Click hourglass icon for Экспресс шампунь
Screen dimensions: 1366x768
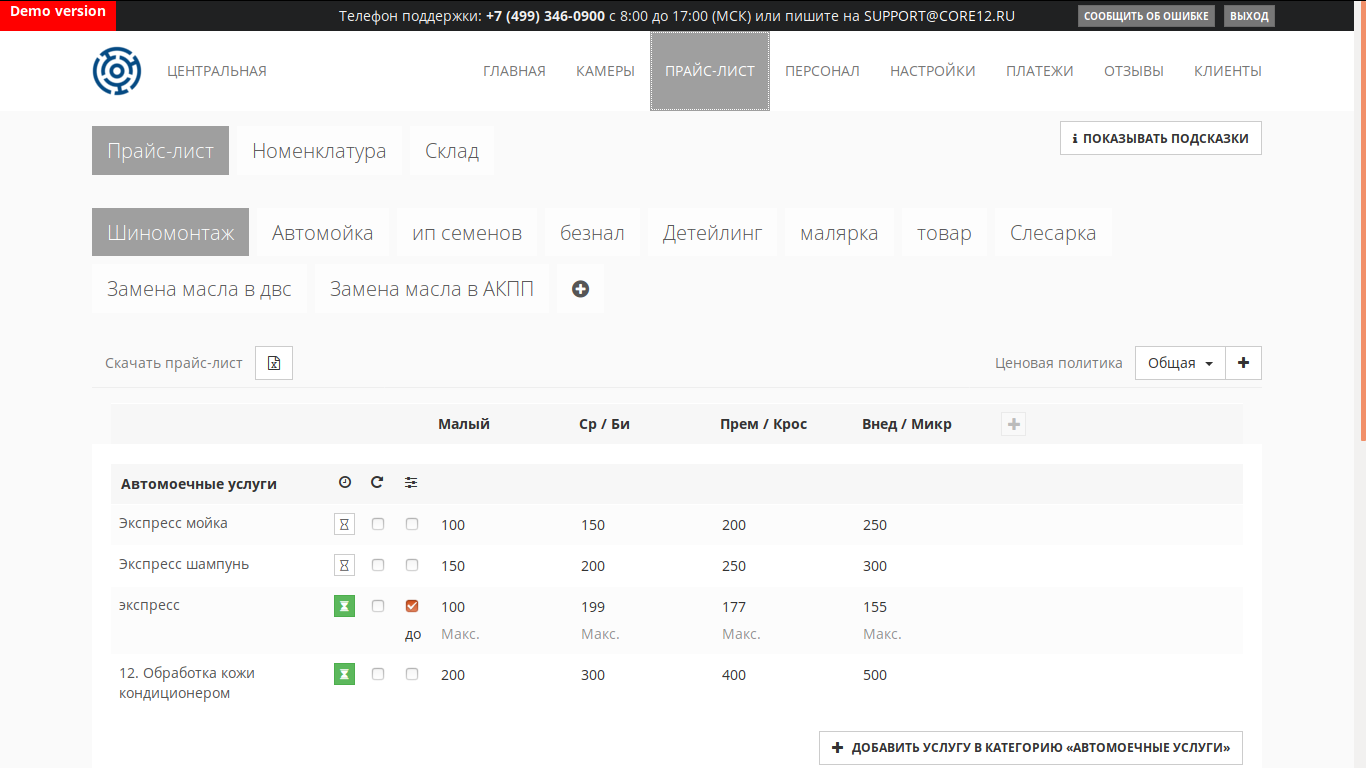(344, 565)
